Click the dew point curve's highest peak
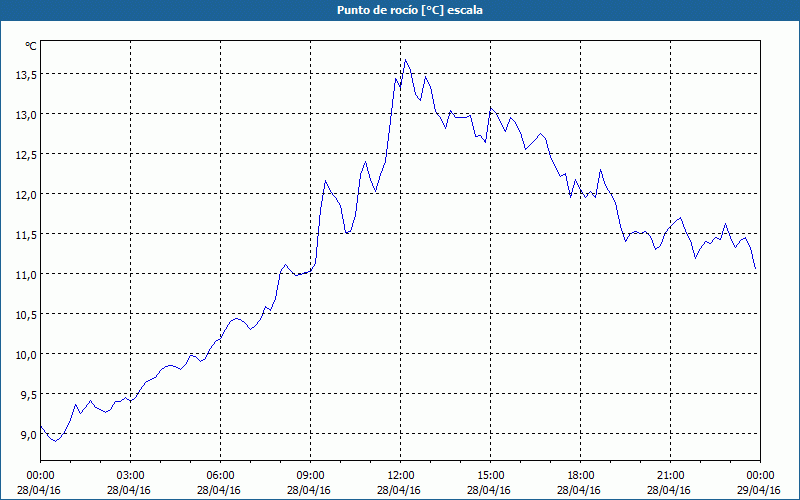 point(405,60)
